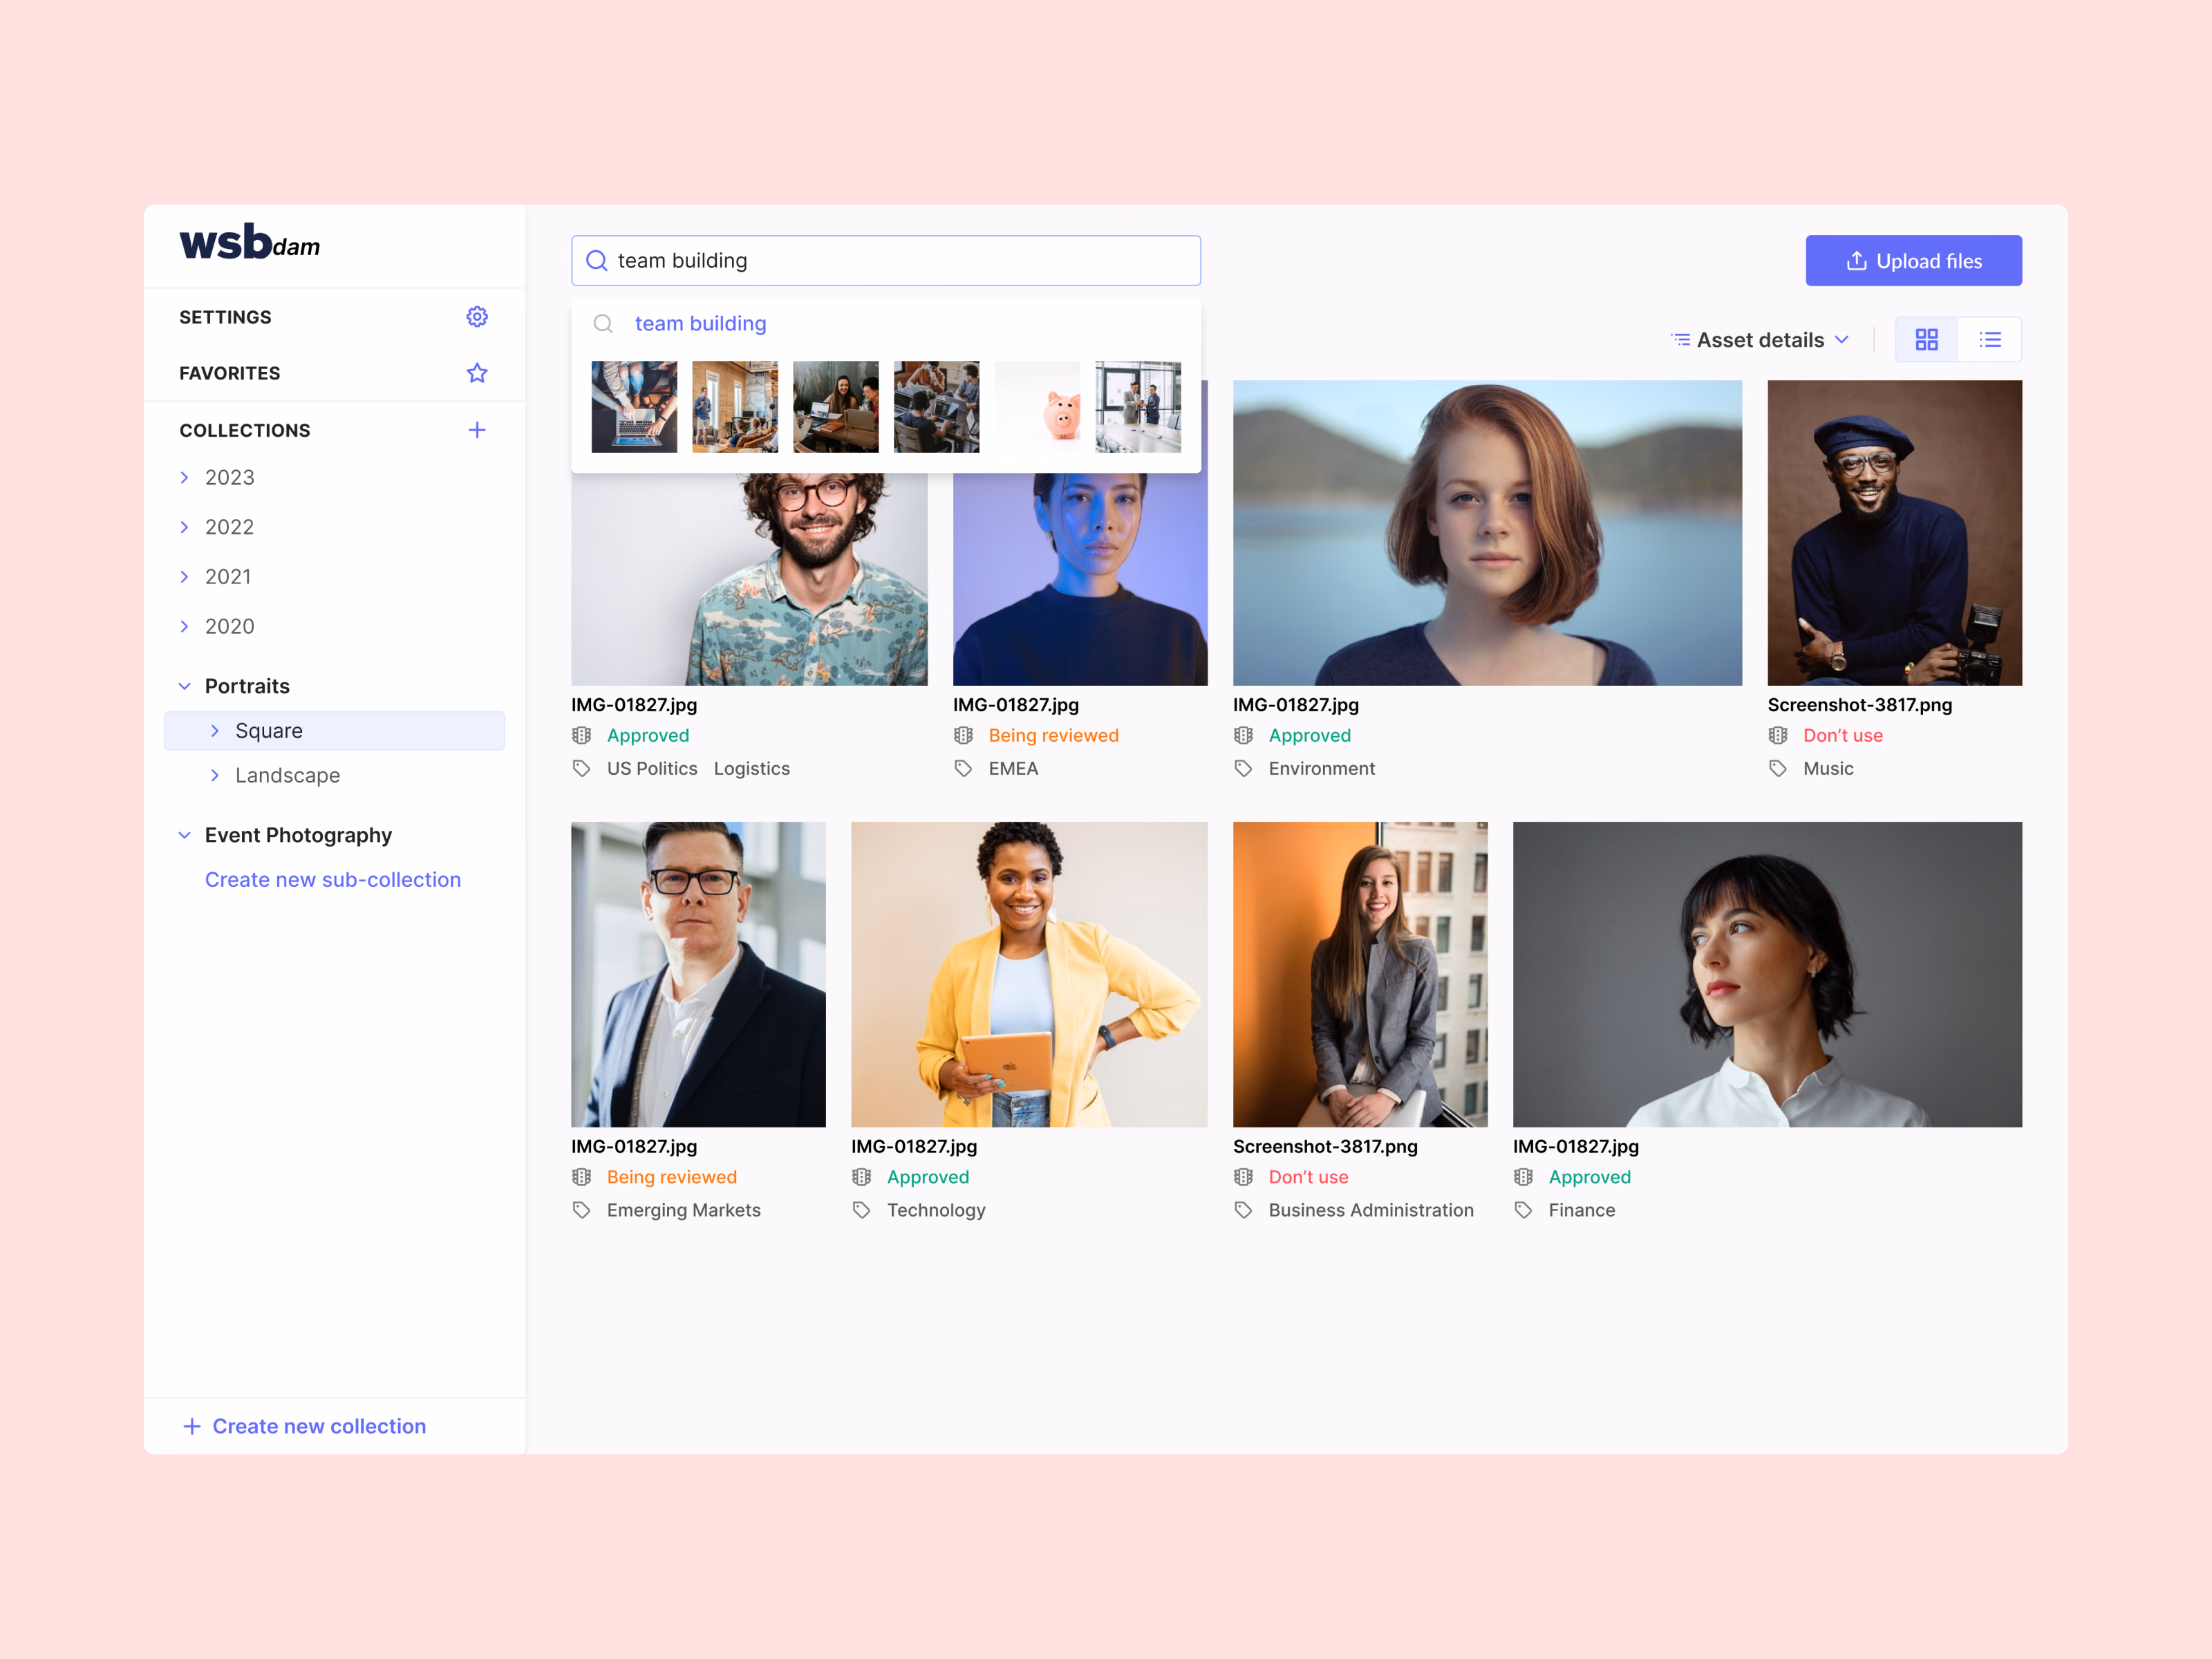Click the wsb dam logo
Viewport: 2212px width, 1659px height.
click(250, 242)
